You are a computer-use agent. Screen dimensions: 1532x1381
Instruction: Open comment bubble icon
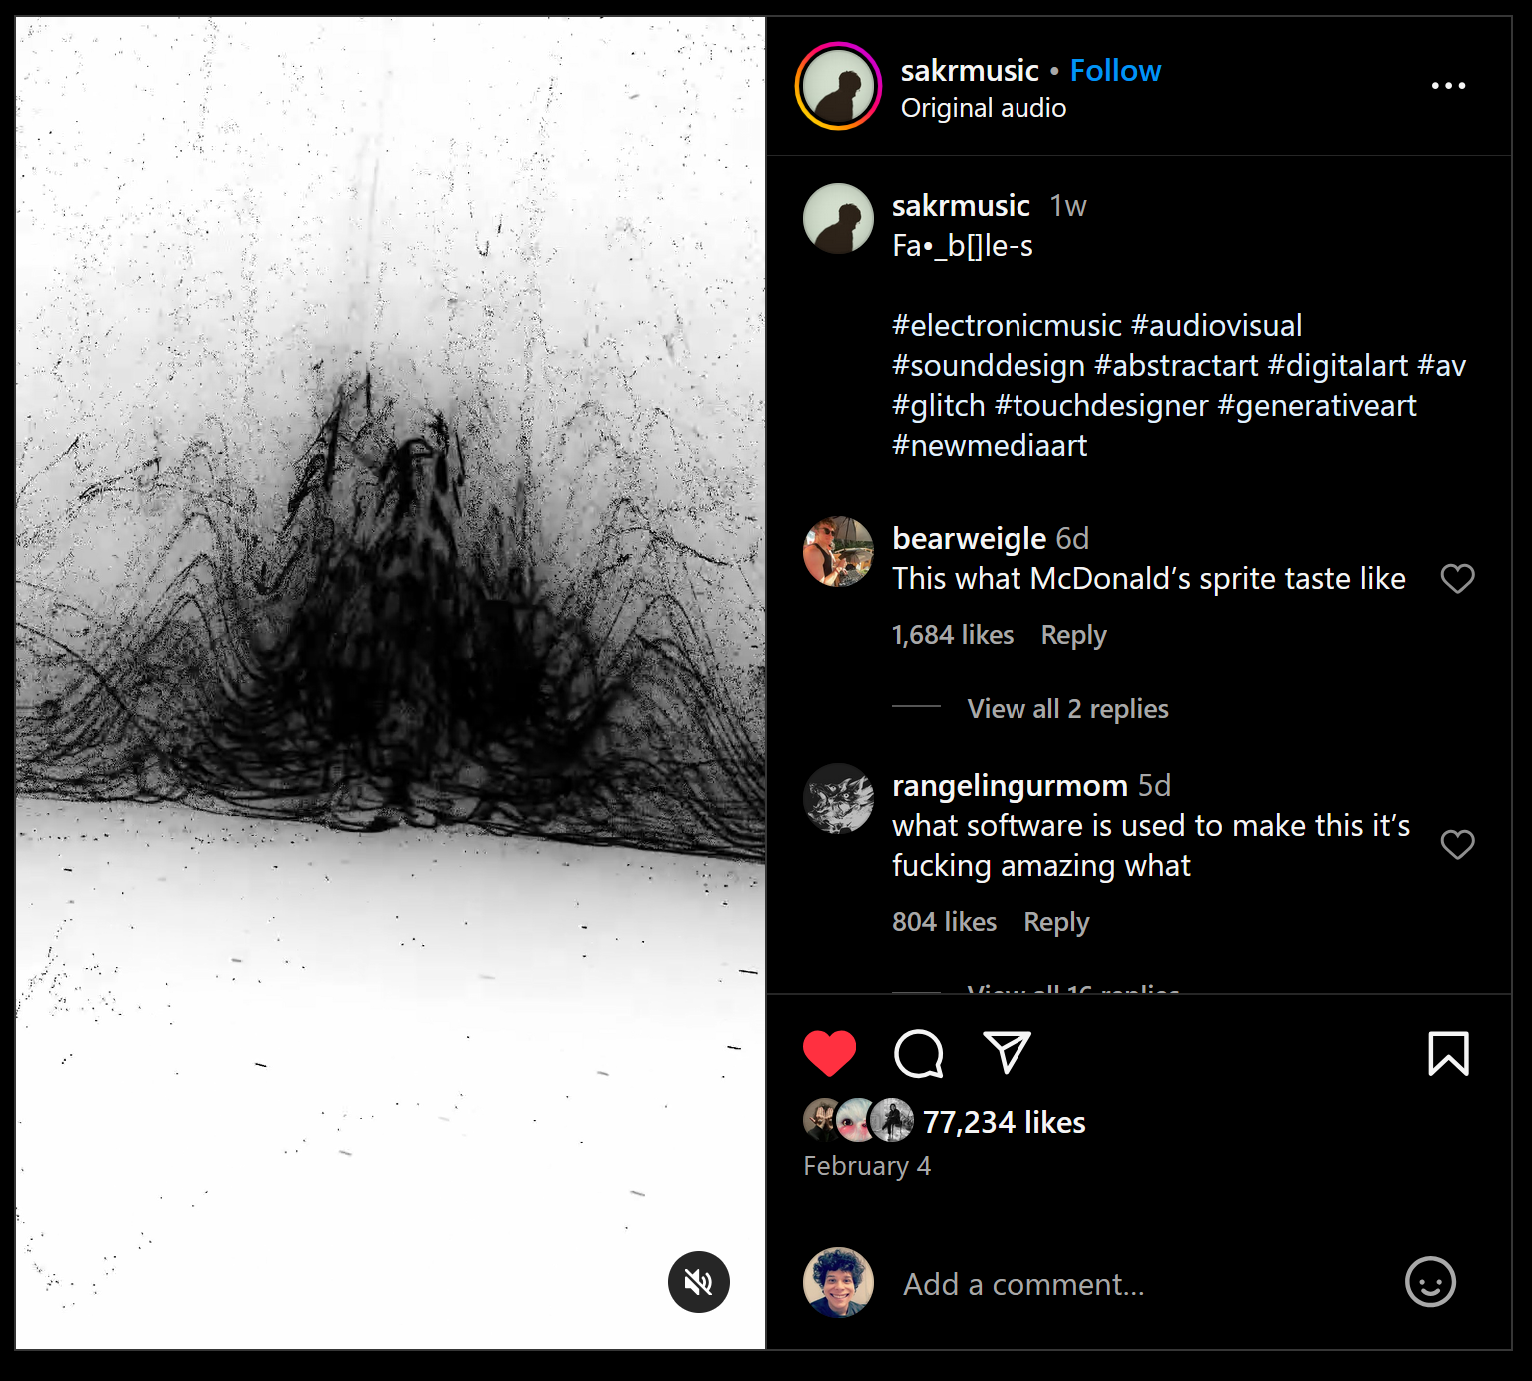918,1053
